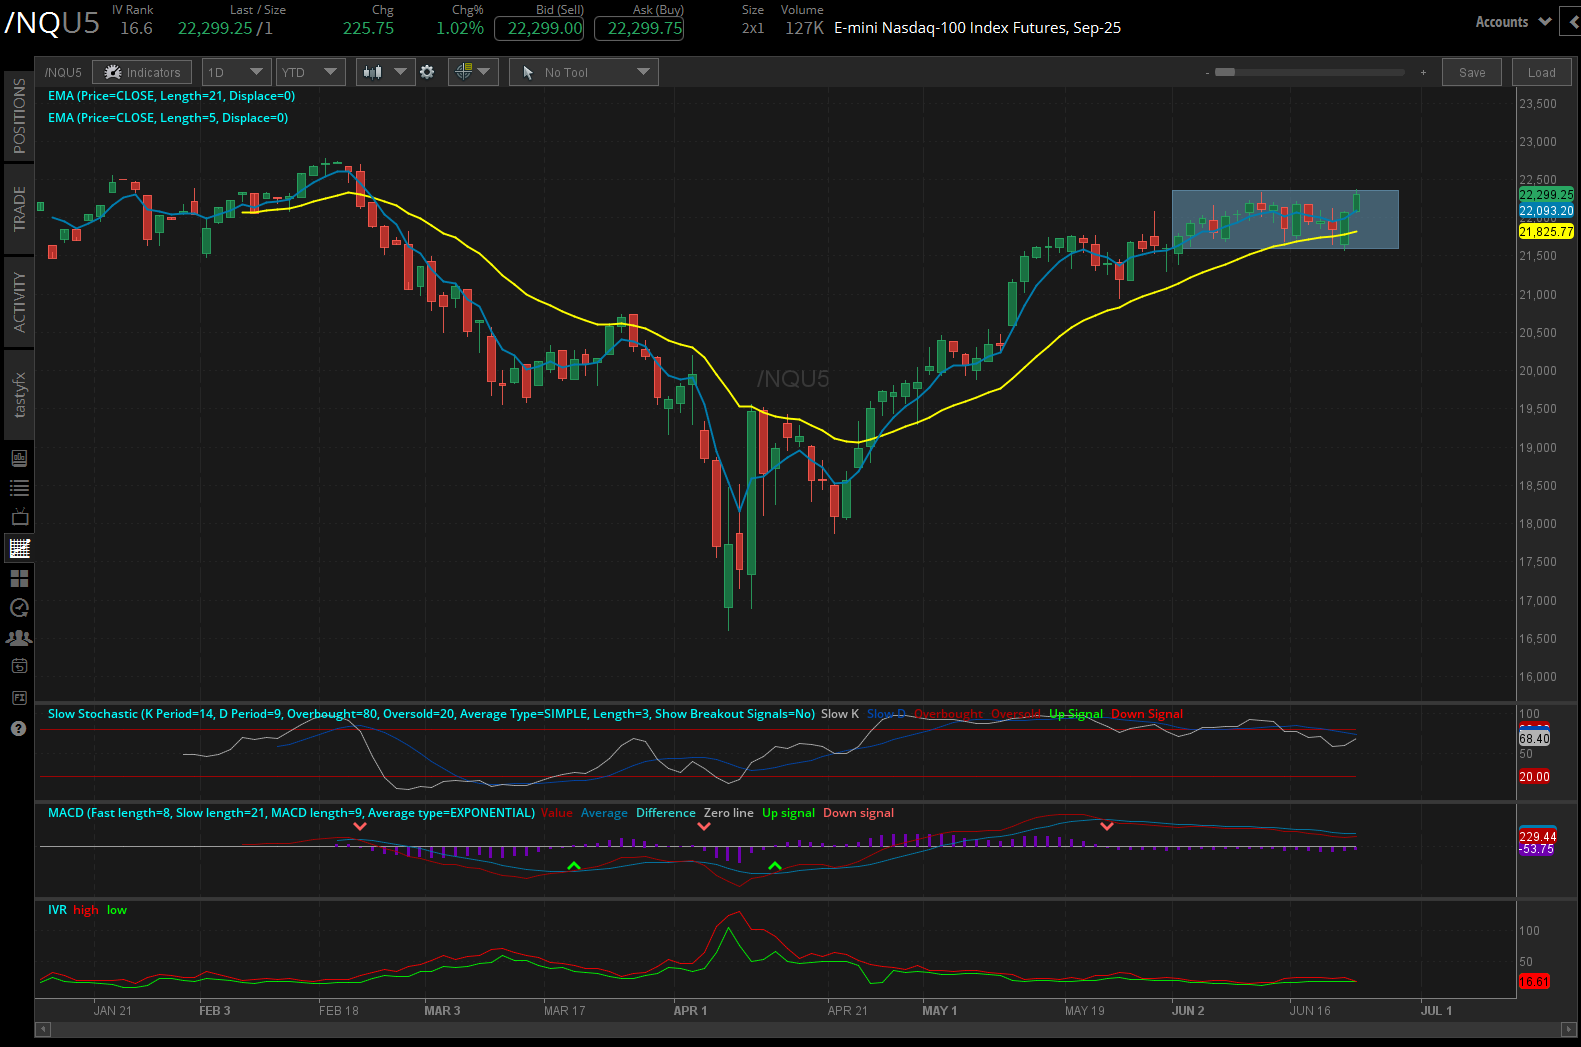
Task: Click the Chg 225.75 value
Action: [368, 28]
